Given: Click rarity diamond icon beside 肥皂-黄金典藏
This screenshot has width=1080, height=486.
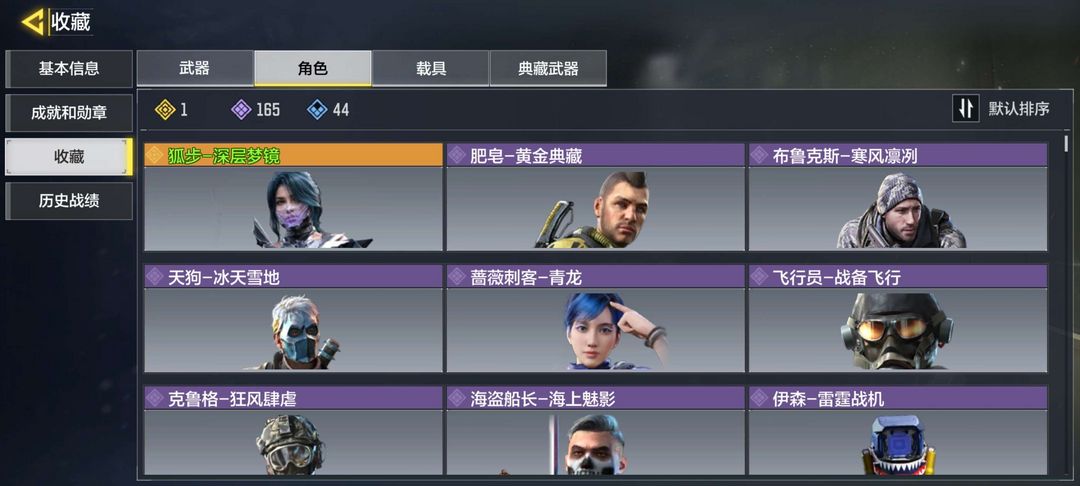Looking at the screenshot, I should 457,156.
